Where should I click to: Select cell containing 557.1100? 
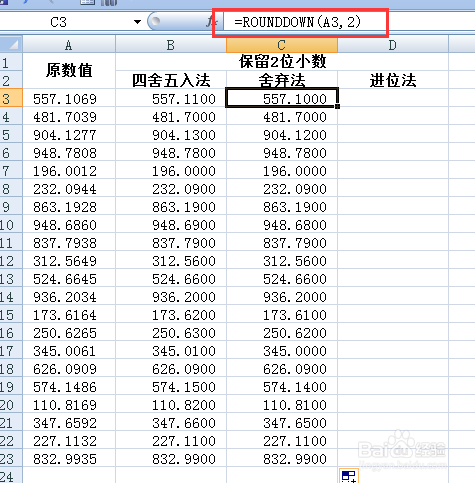coord(171,99)
